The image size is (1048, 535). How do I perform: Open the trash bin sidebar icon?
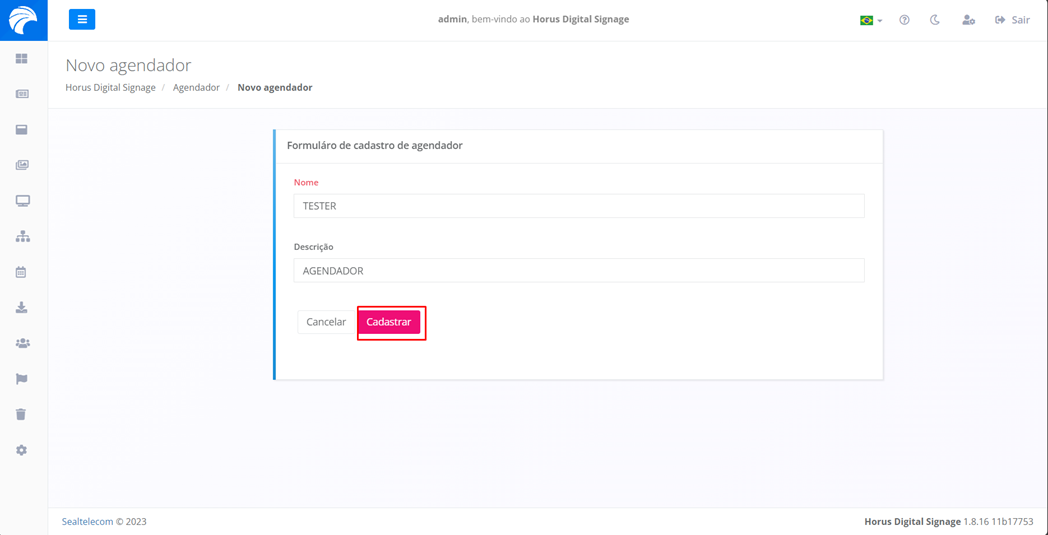click(21, 414)
